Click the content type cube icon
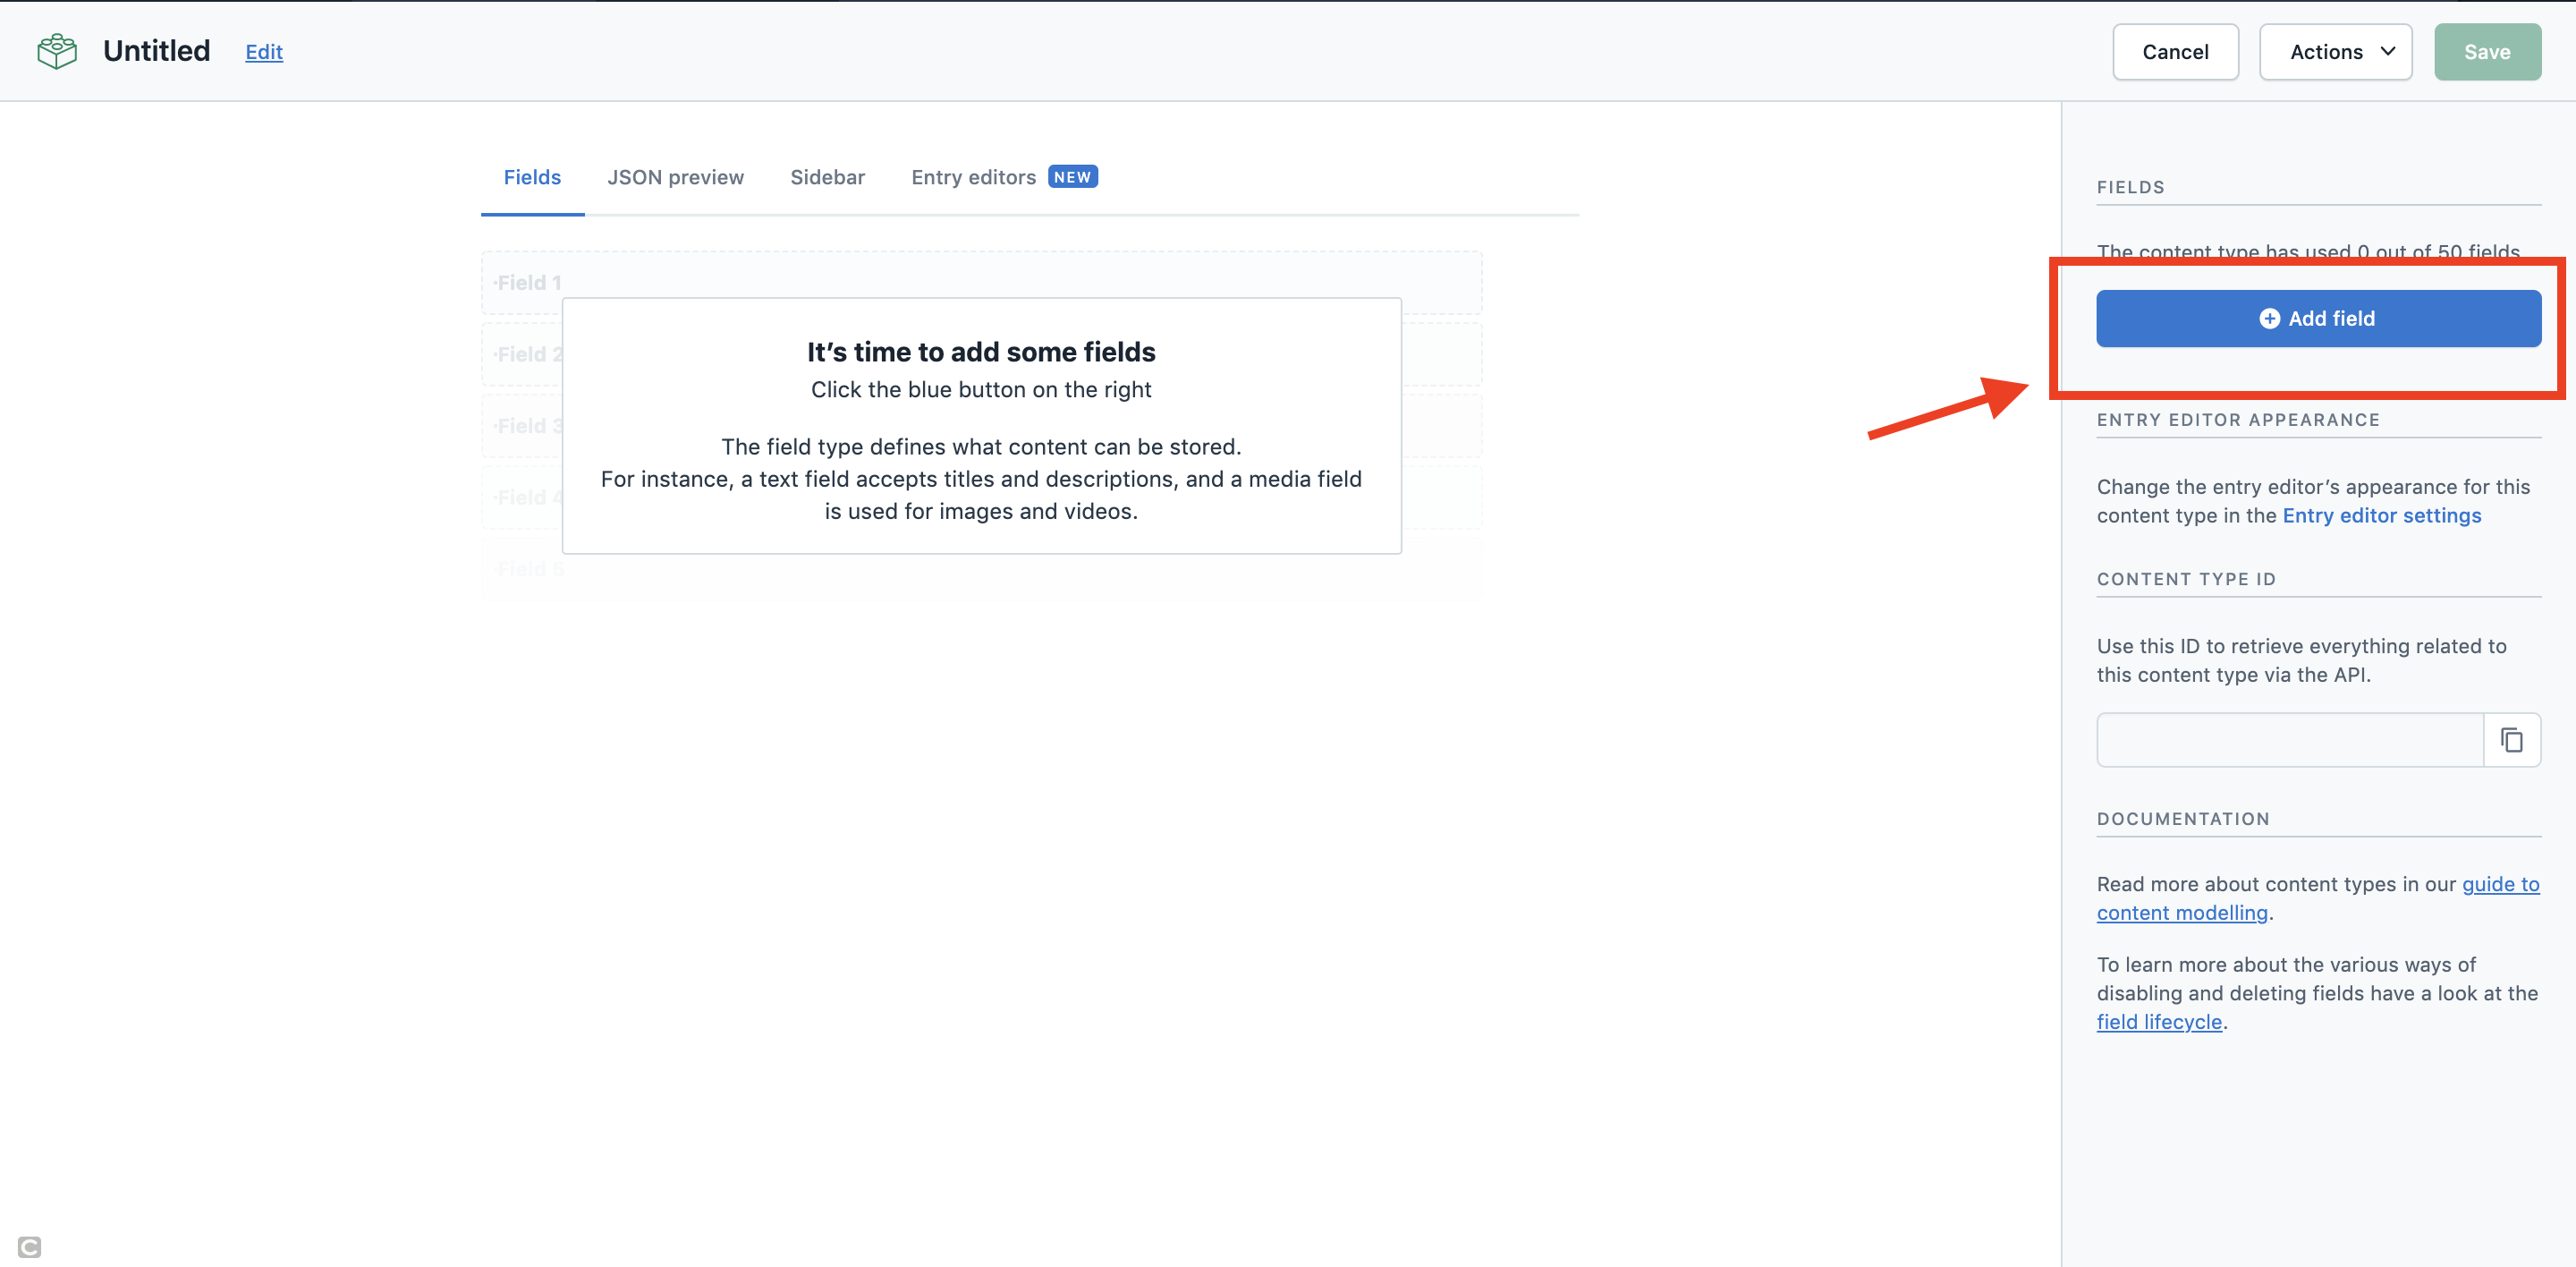The image size is (2576, 1267). 57,51
